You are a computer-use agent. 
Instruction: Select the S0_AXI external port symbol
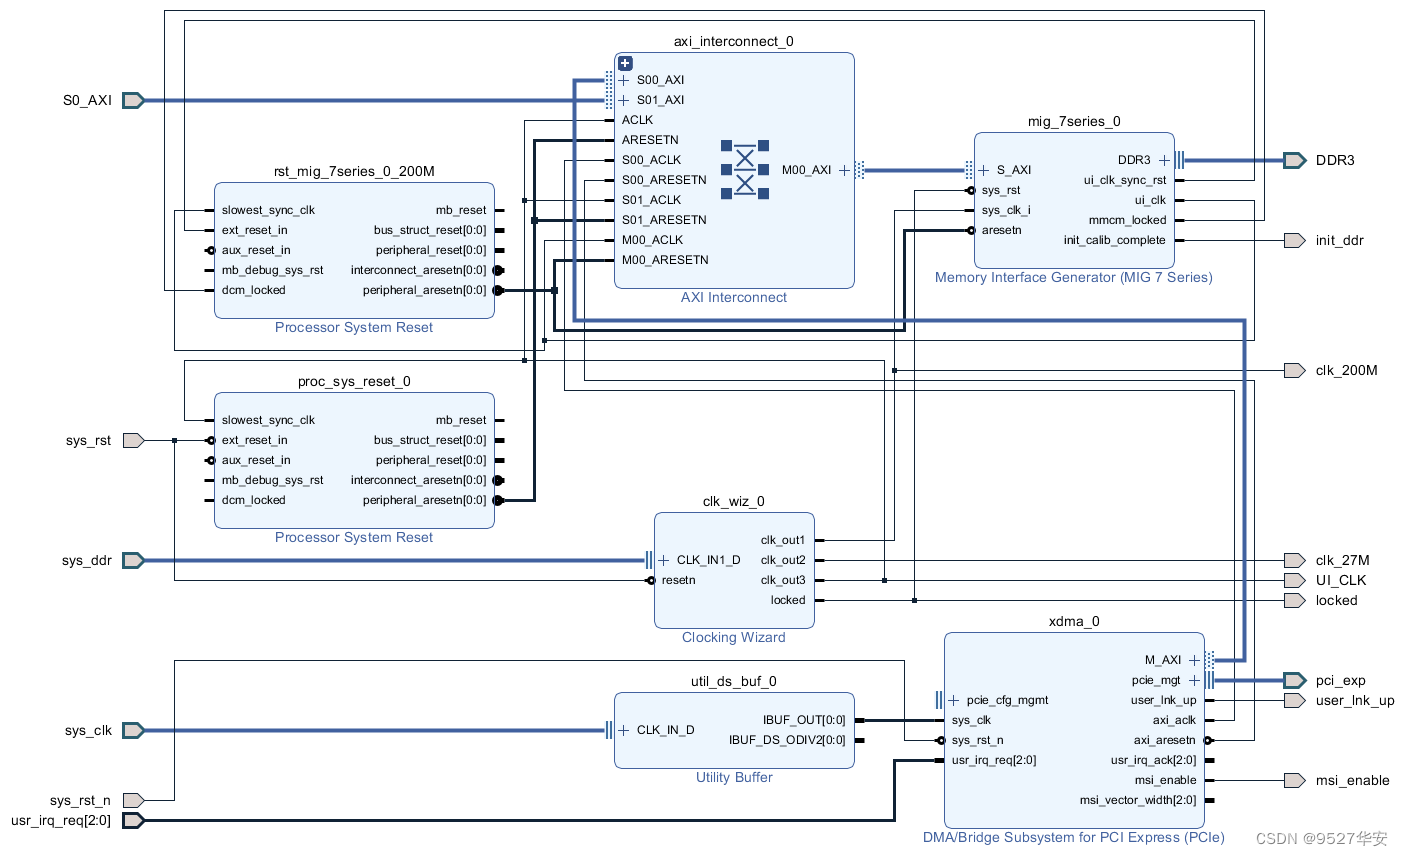click(133, 100)
